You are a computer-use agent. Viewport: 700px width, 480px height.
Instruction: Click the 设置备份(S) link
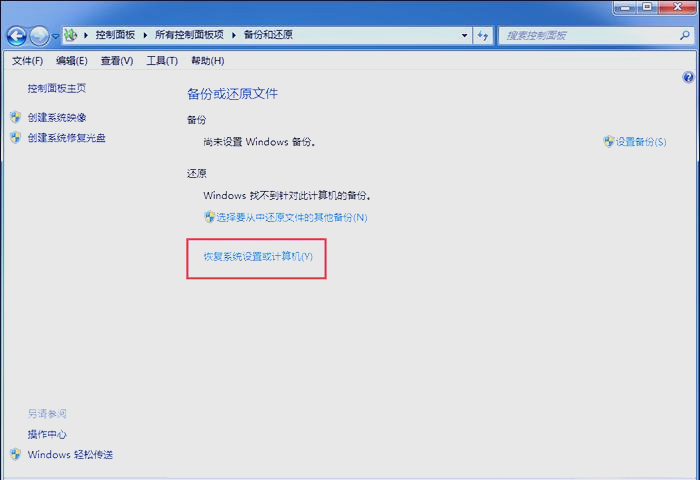[x=641, y=142]
